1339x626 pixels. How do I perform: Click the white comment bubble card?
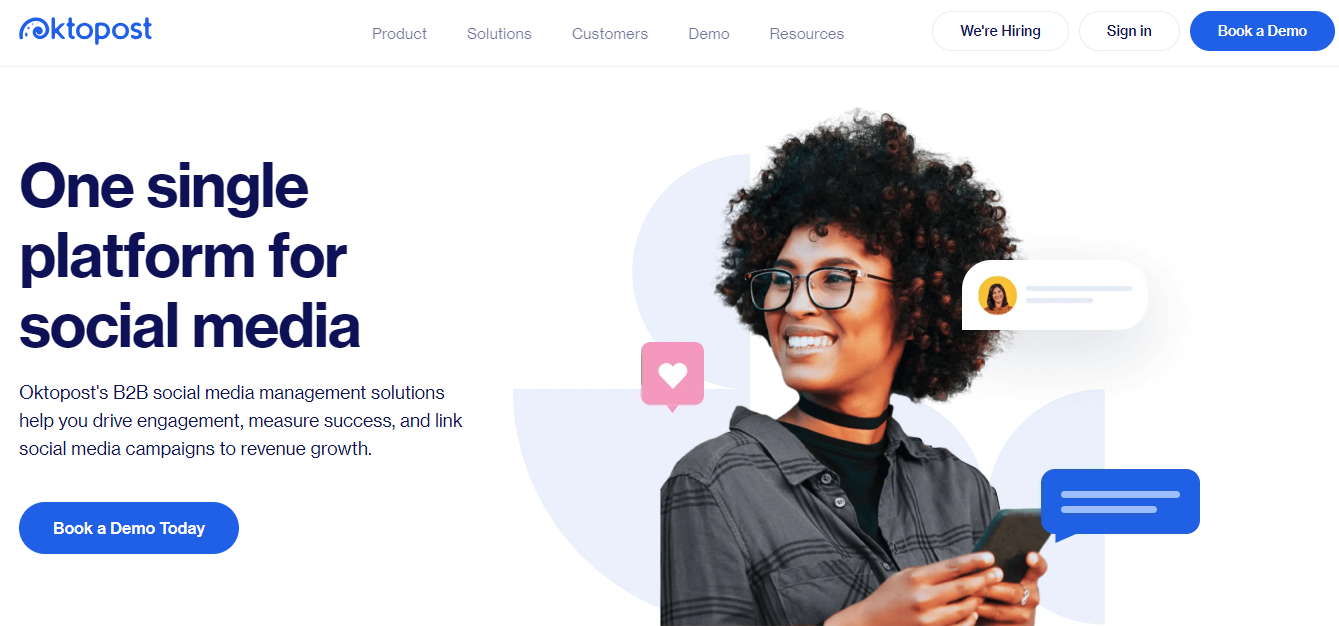1054,295
